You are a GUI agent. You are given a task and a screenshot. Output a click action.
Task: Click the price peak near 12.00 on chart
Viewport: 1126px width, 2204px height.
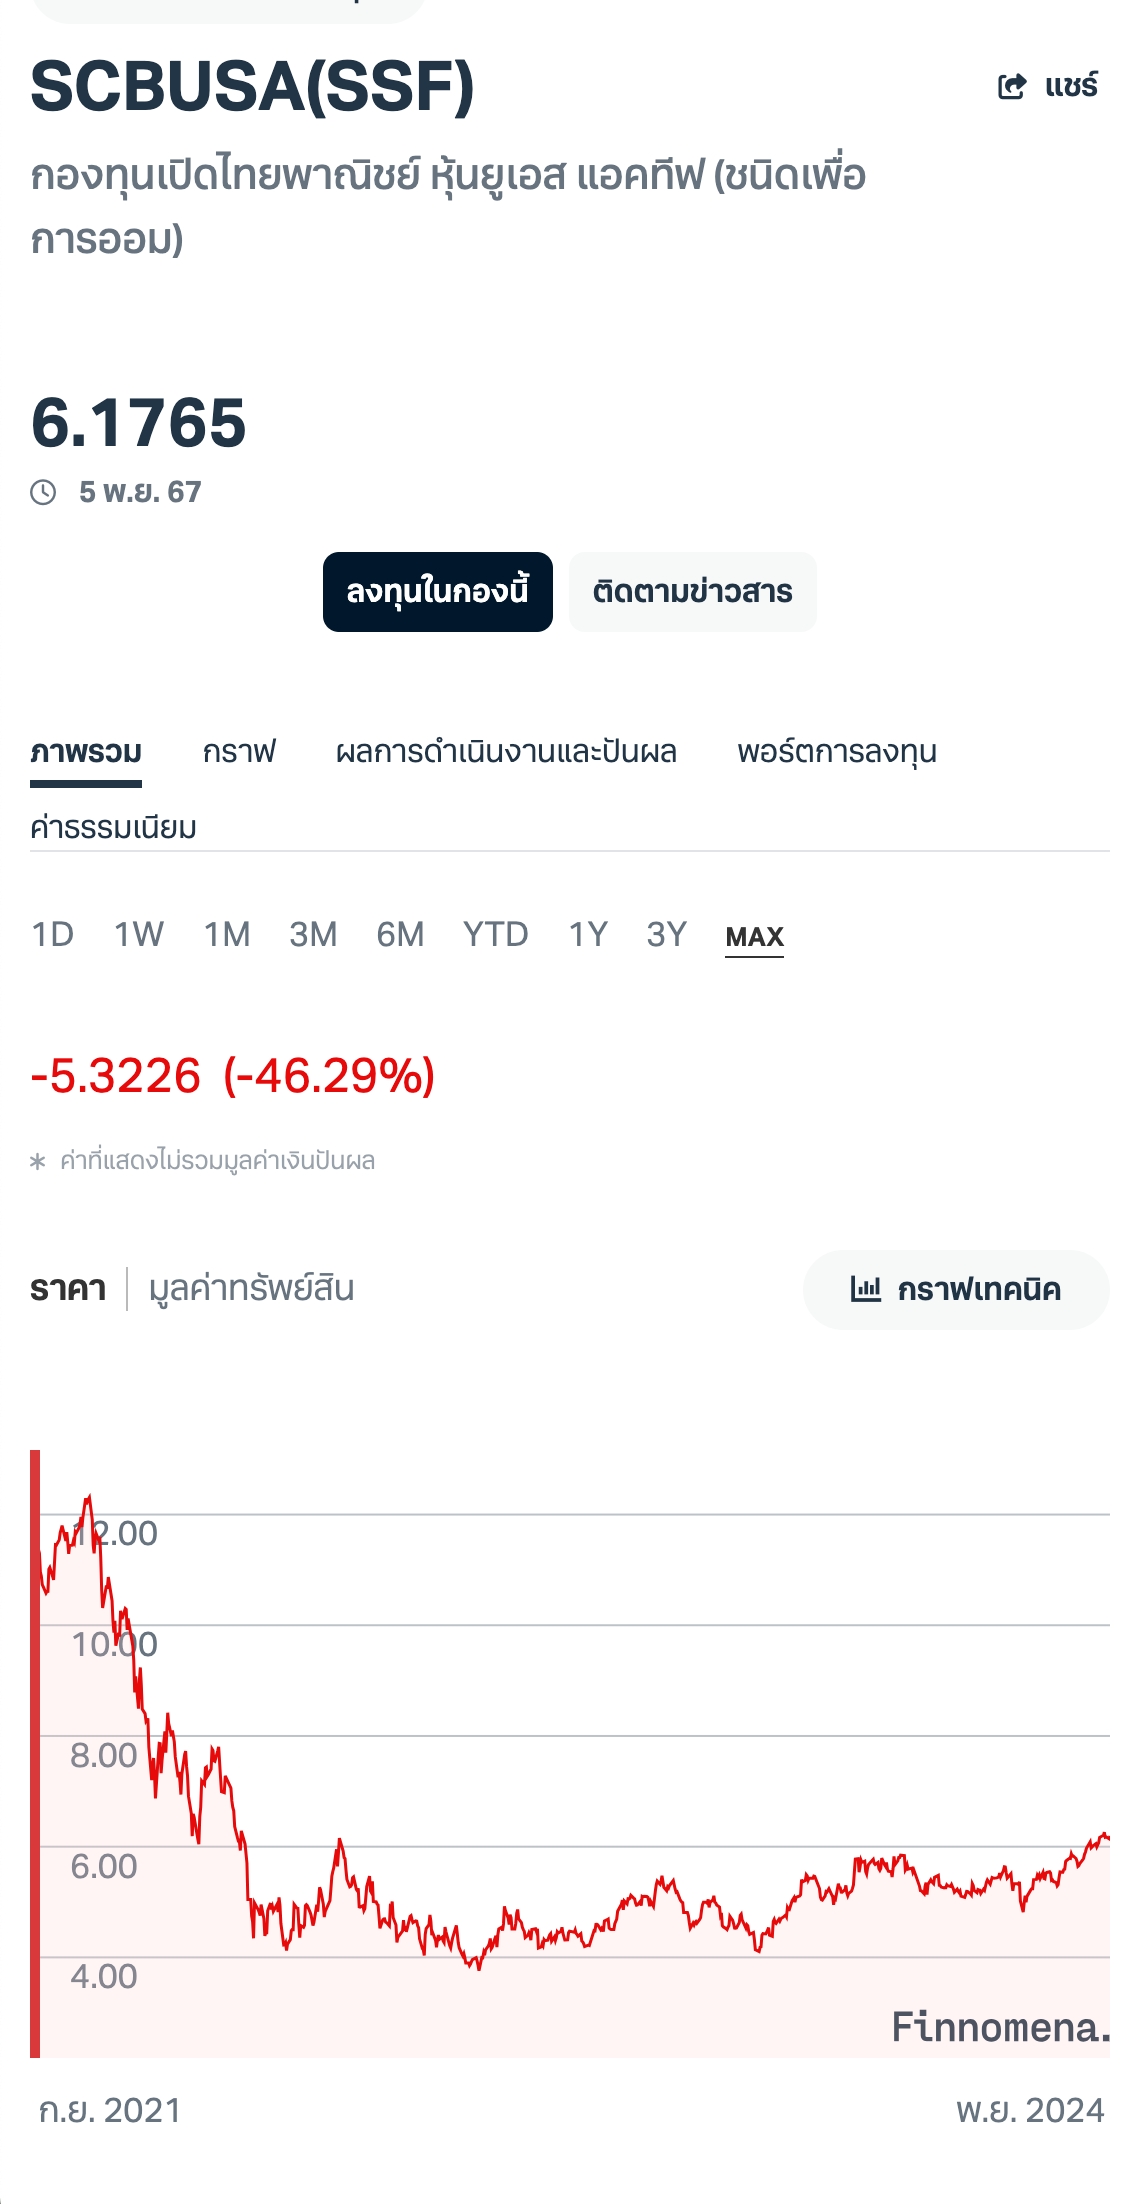tap(88, 1499)
